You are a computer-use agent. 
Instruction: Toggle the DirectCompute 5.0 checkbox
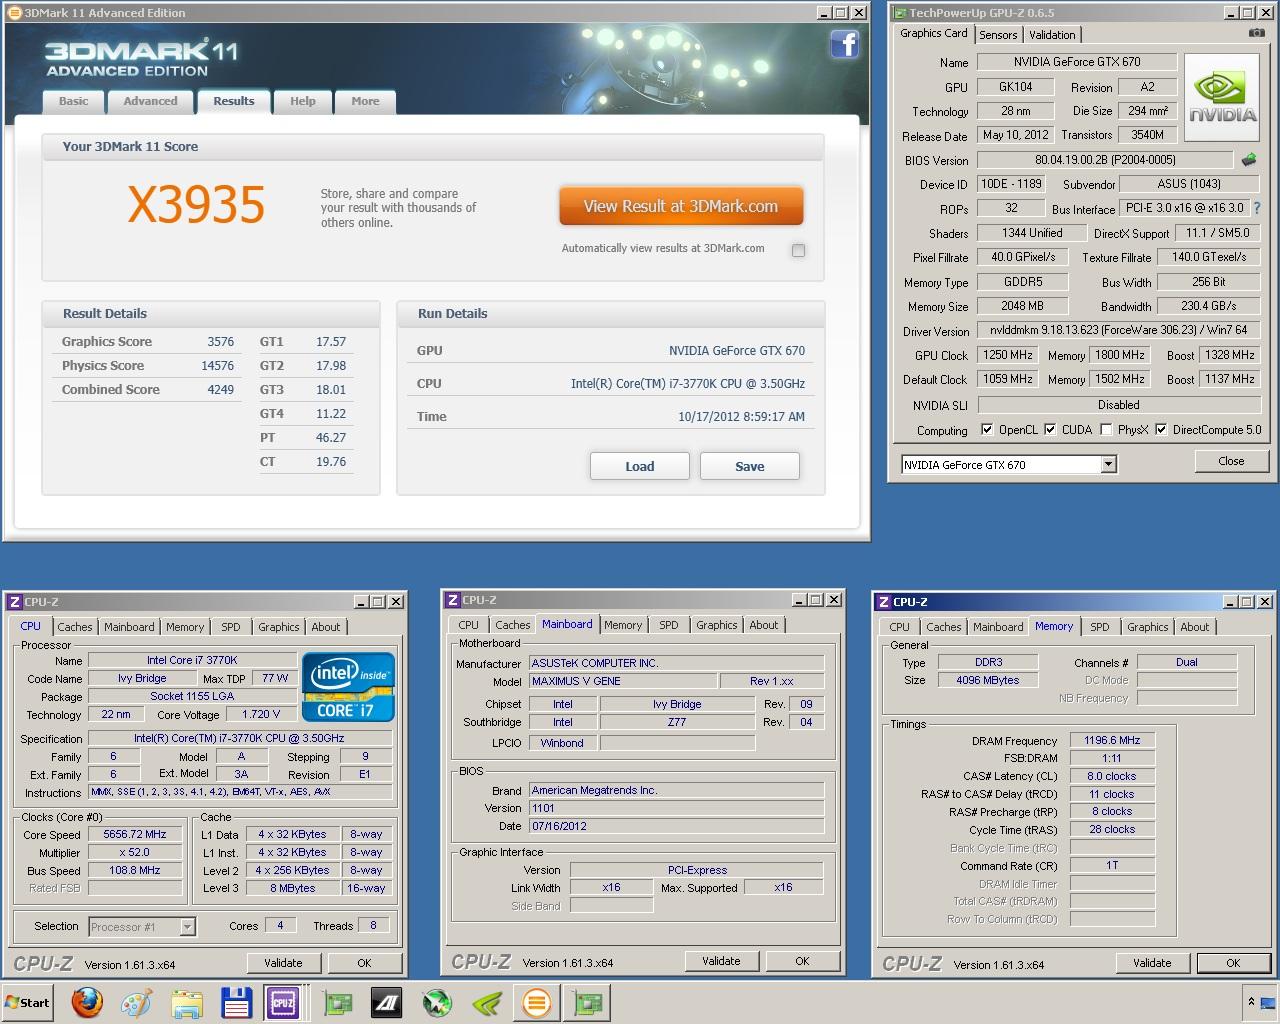coord(1161,429)
